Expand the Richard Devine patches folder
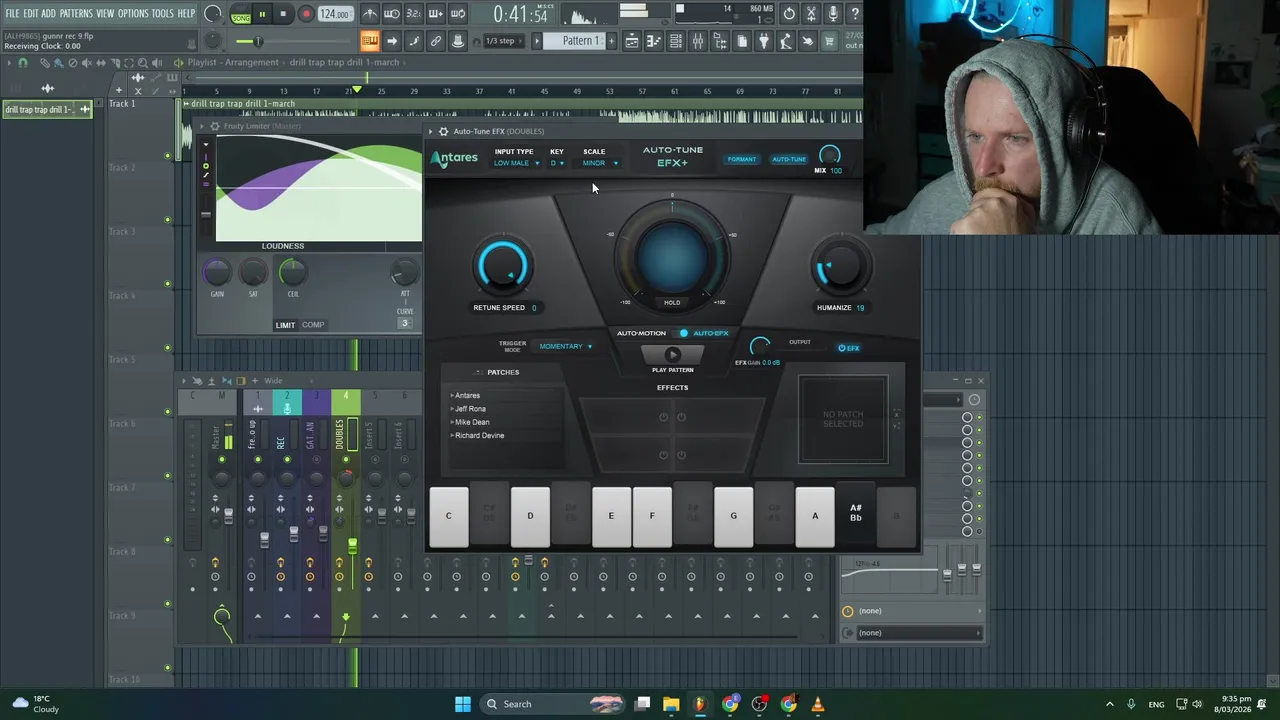1280x720 pixels. (x=478, y=435)
